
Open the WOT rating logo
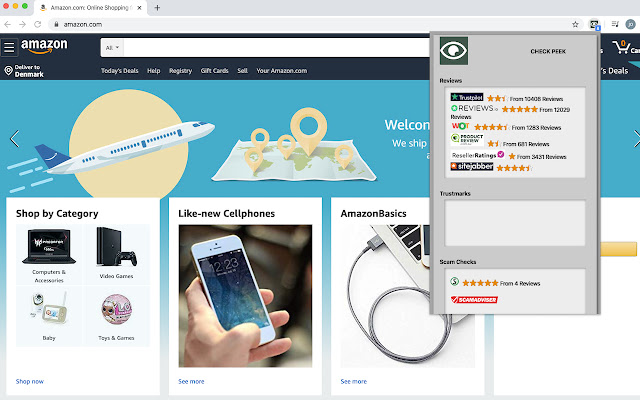pyautogui.click(x=460, y=126)
